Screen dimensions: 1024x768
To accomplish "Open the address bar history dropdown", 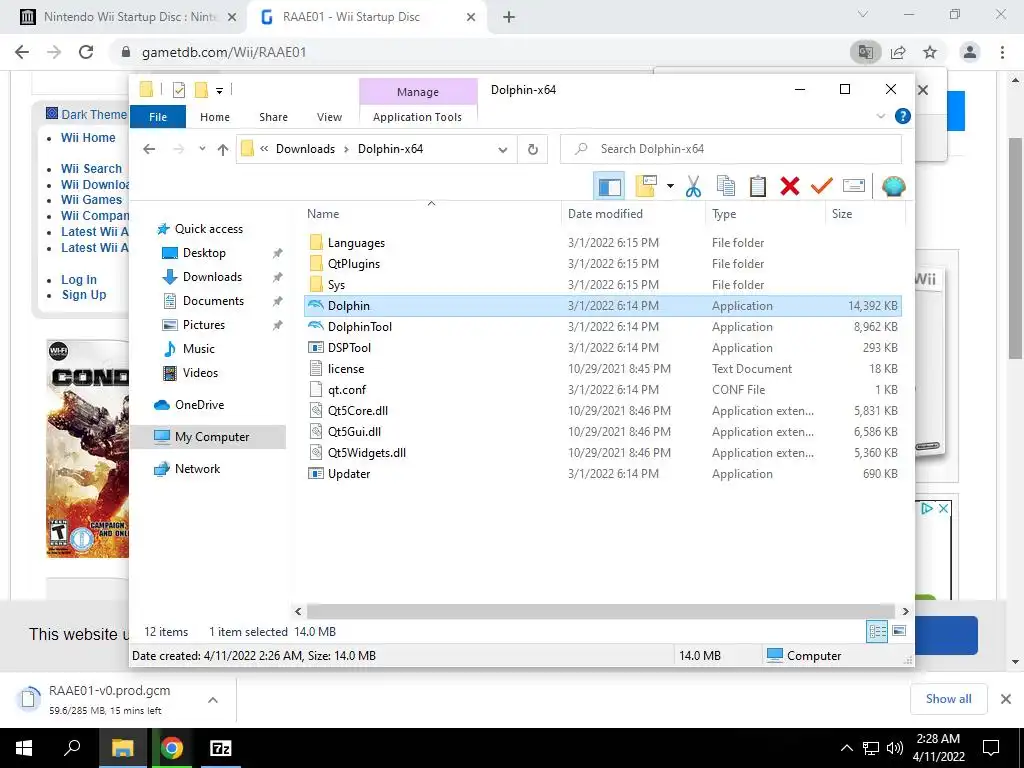I will (503, 150).
